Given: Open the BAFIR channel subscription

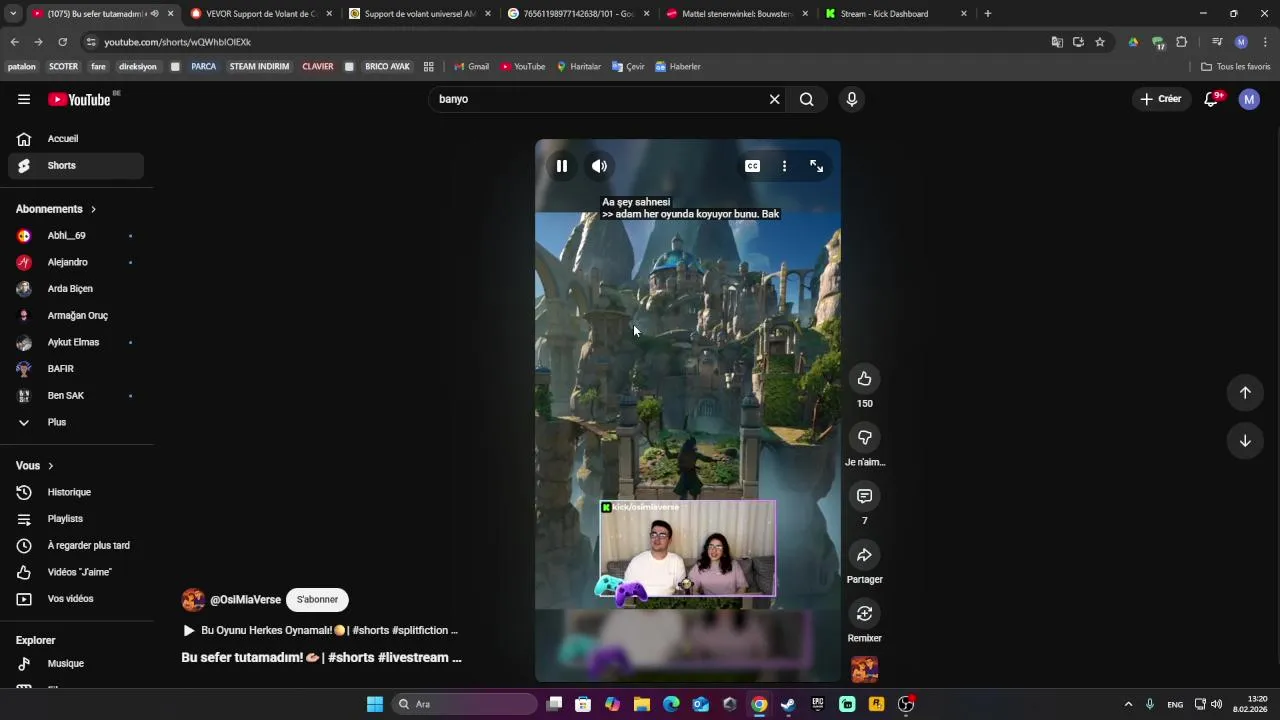Looking at the screenshot, I should click(76, 369).
